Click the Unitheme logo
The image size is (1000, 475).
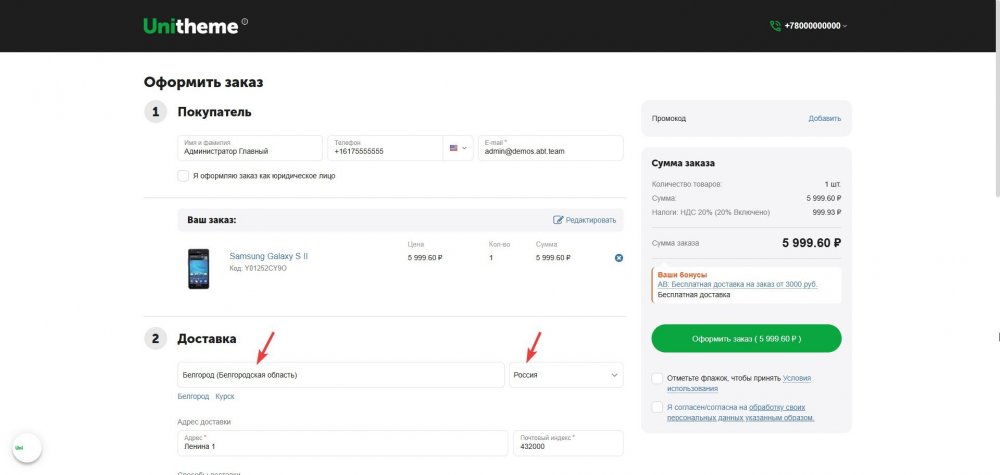click(191, 26)
